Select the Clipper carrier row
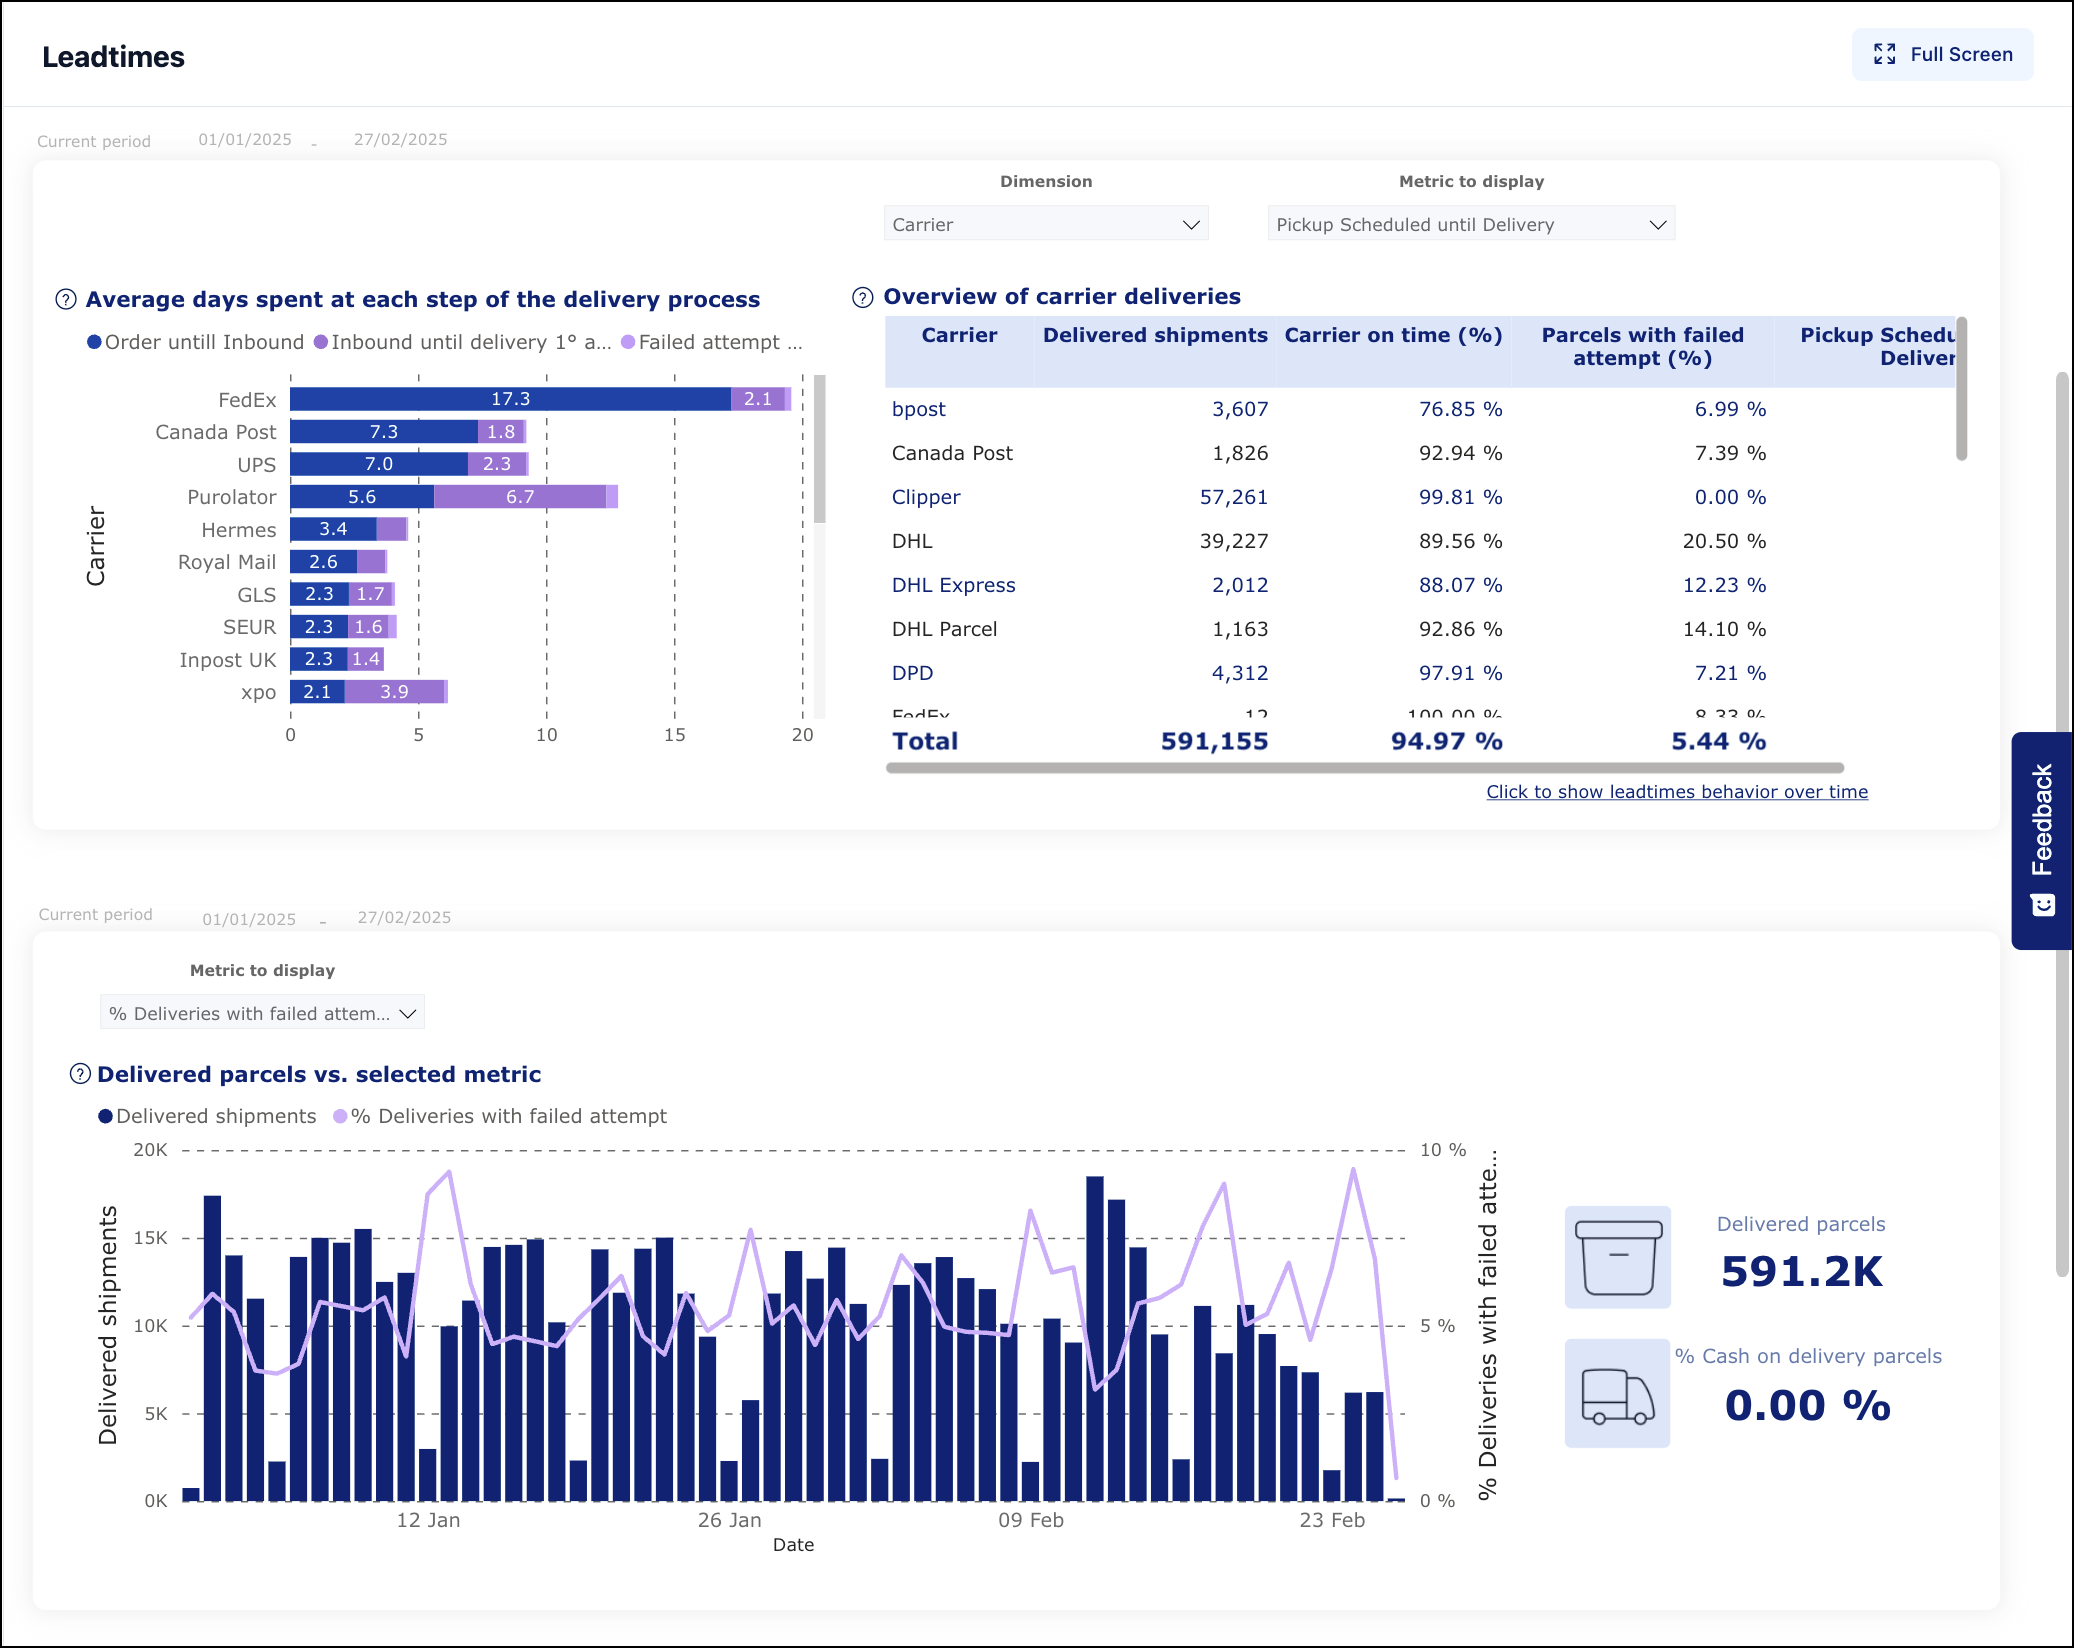 click(925, 497)
